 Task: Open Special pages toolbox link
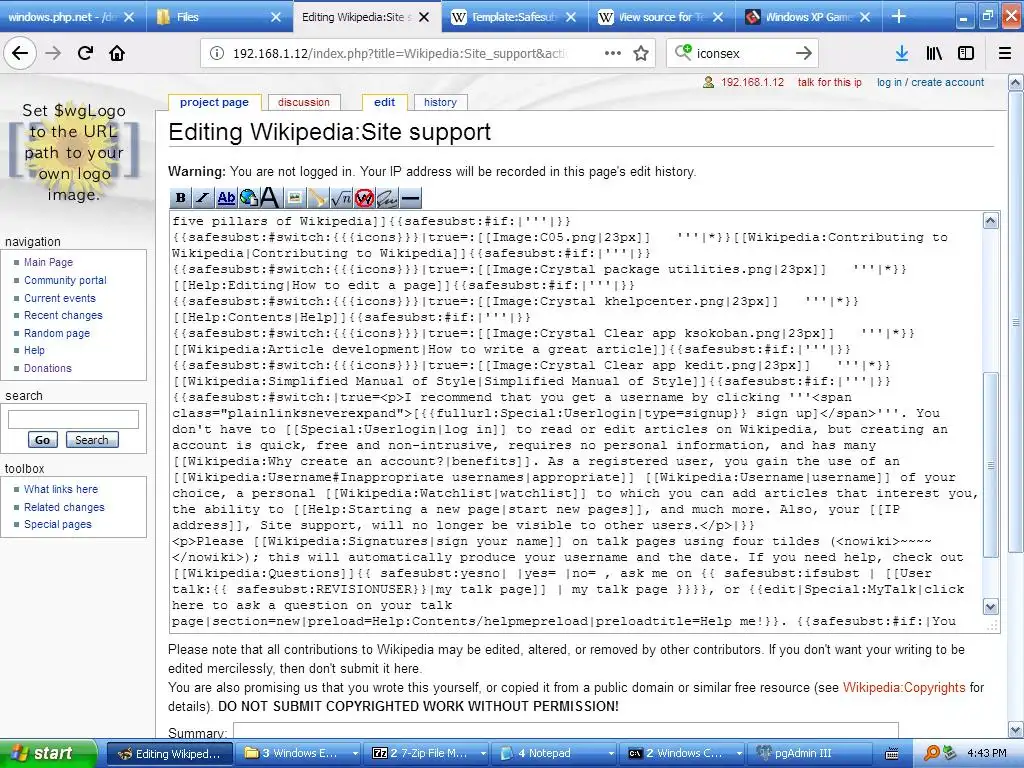pos(57,524)
